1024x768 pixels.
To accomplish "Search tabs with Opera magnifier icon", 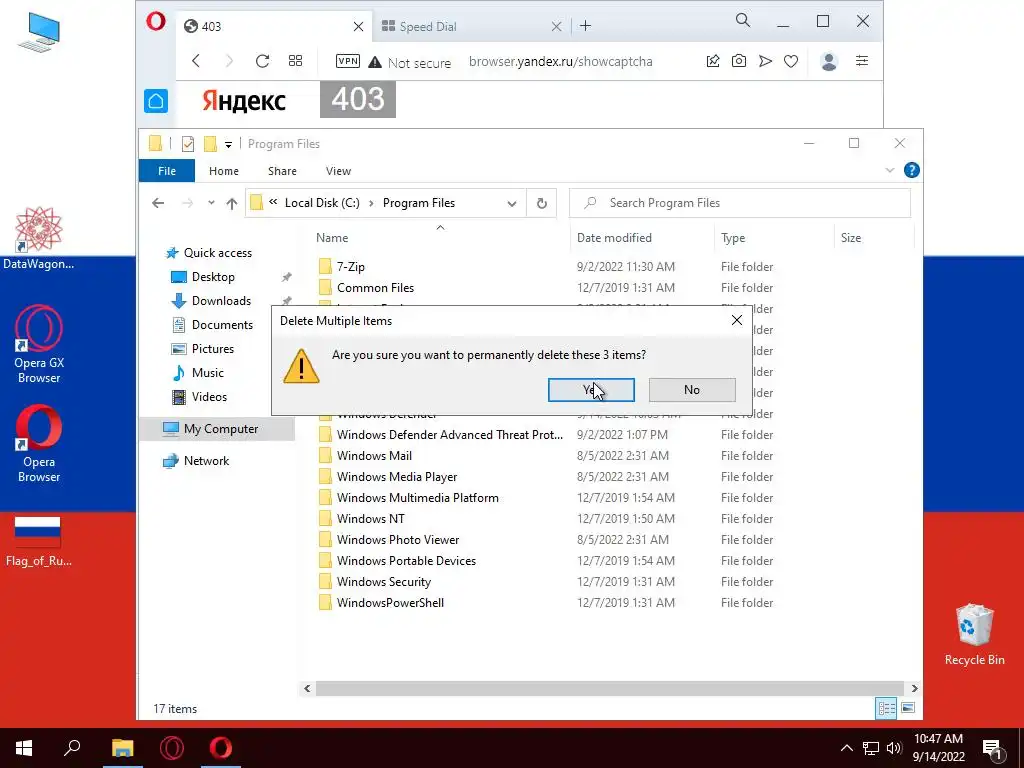I will point(743,21).
